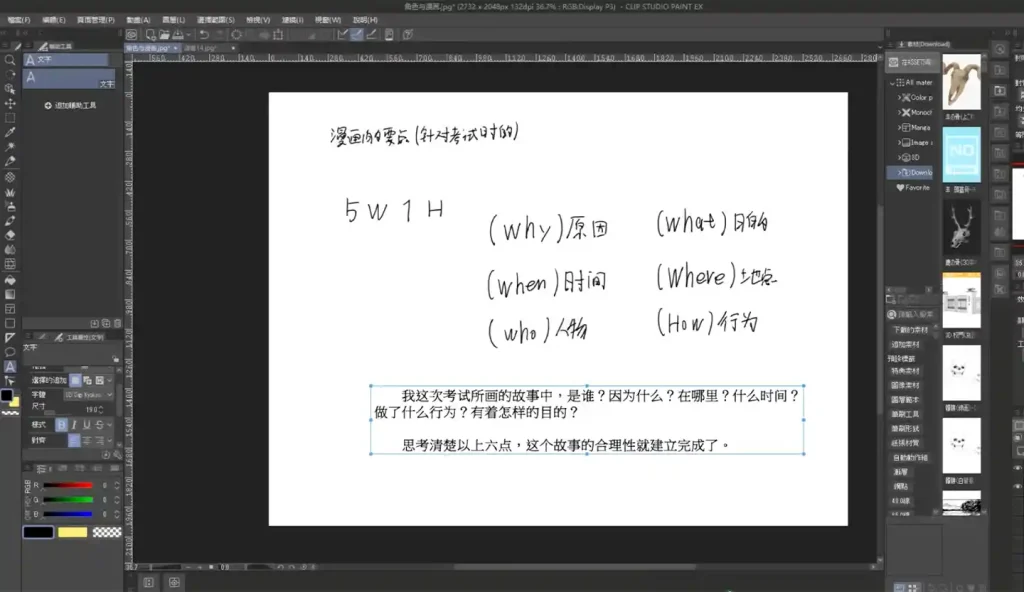This screenshot has width=1024, height=592.
Task: Click the Open file folder icon
Action: tap(162, 34)
